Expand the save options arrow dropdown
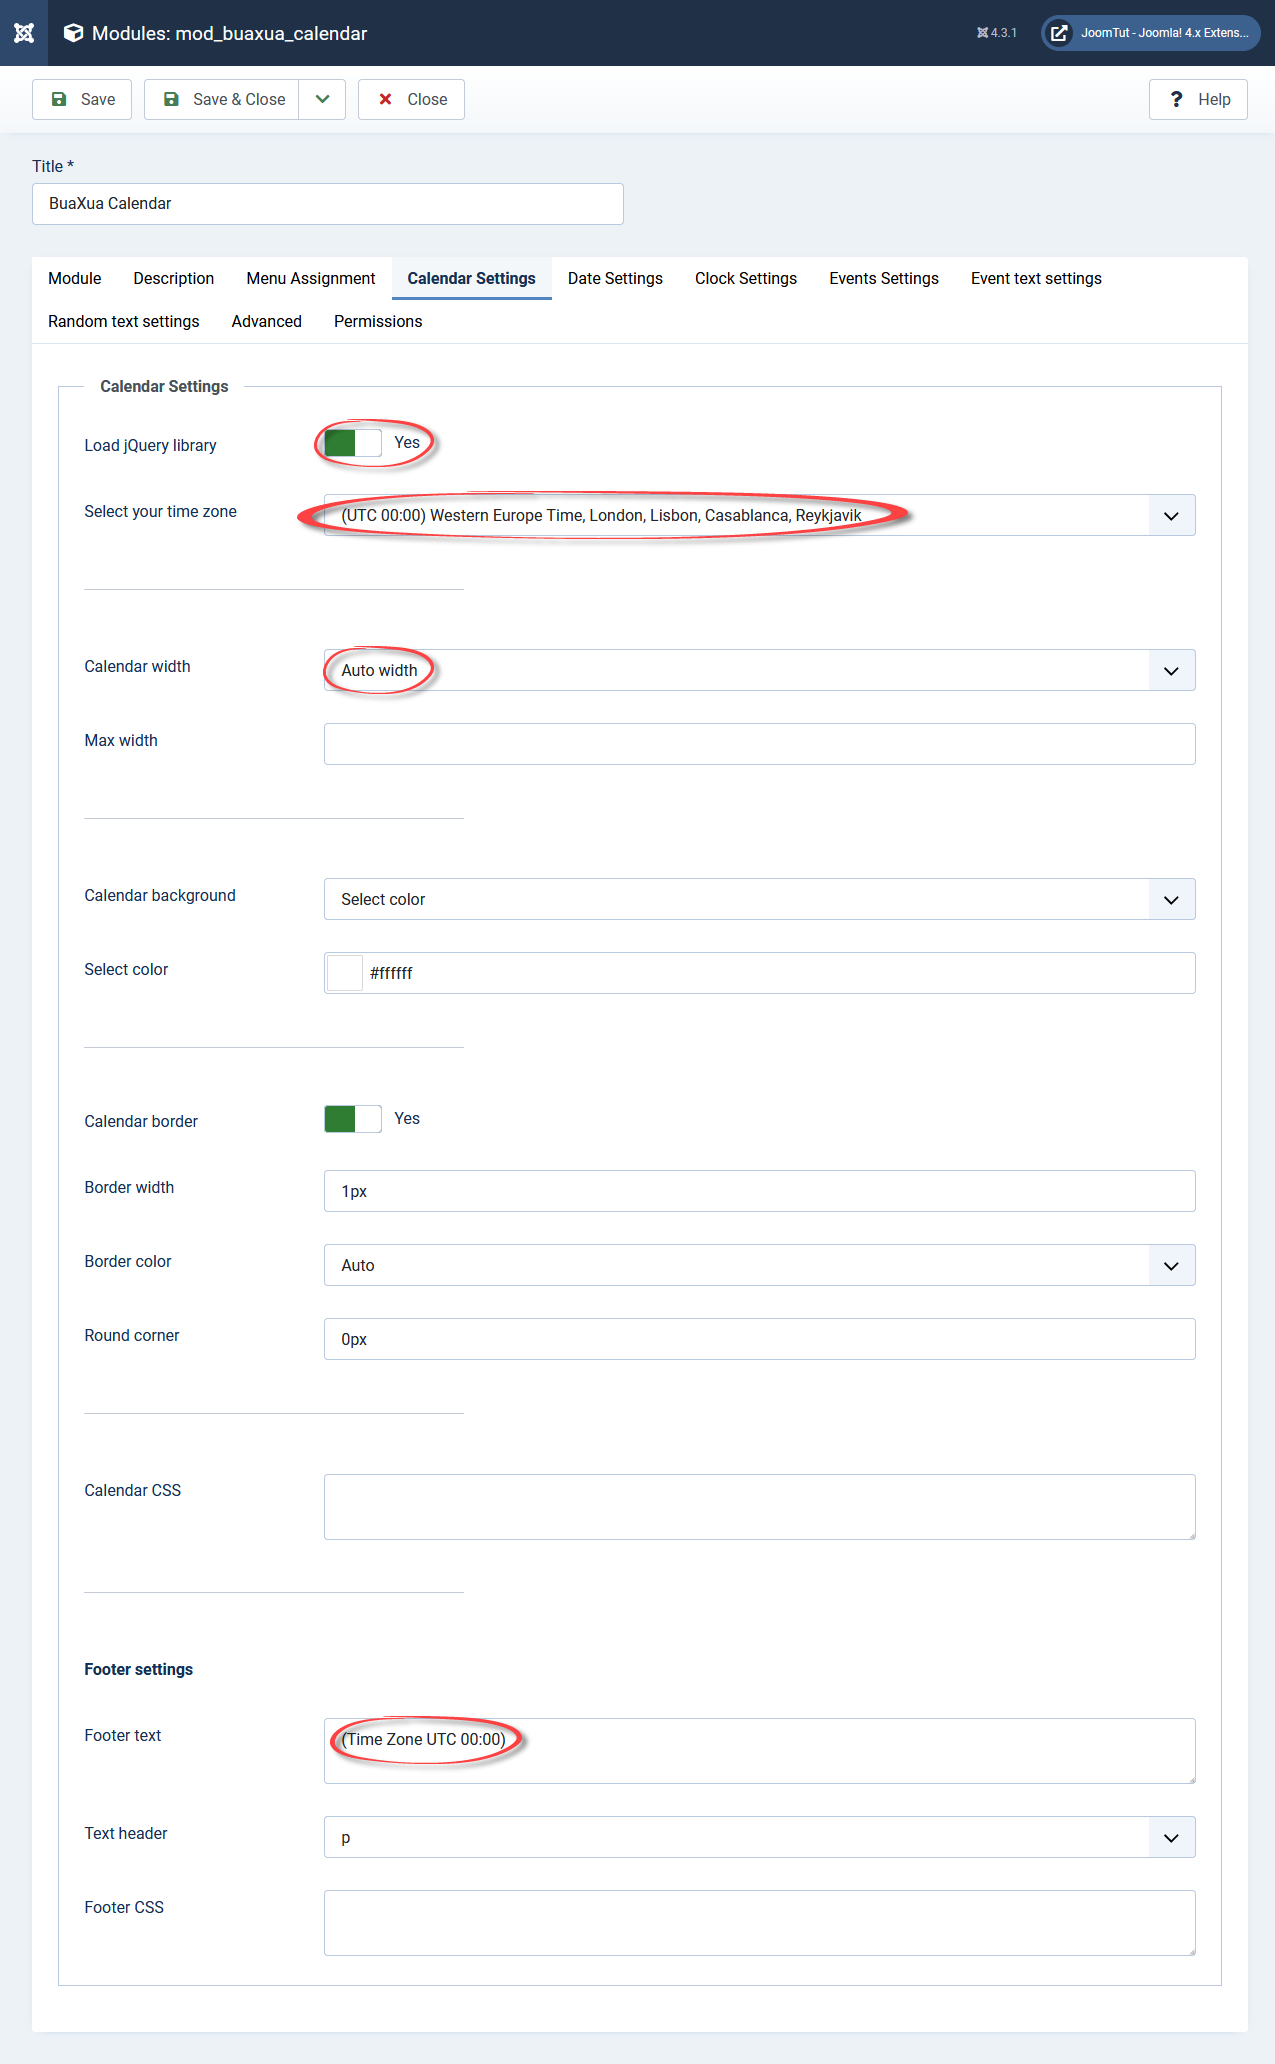This screenshot has height=2064, width=1275. click(x=322, y=99)
